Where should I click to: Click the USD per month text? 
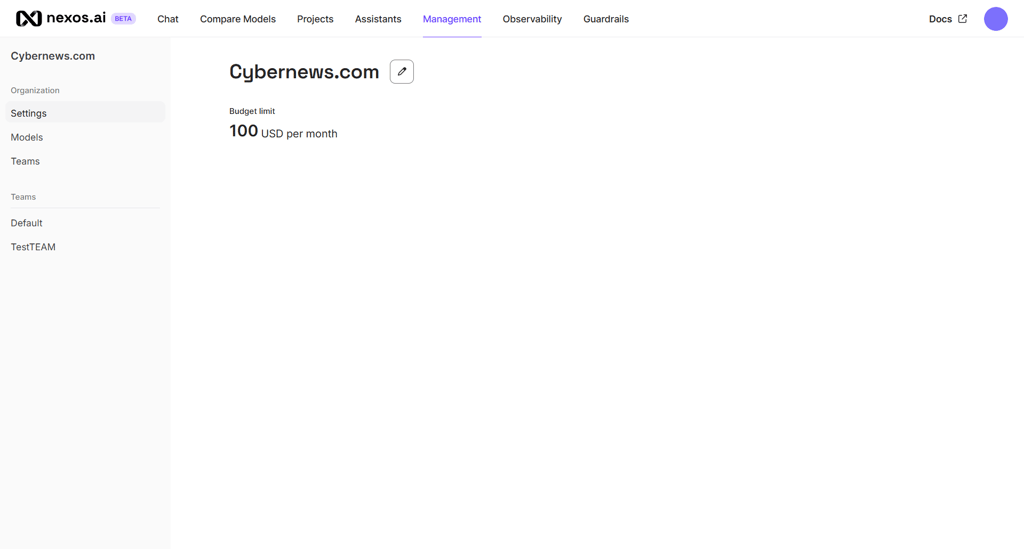click(x=299, y=134)
